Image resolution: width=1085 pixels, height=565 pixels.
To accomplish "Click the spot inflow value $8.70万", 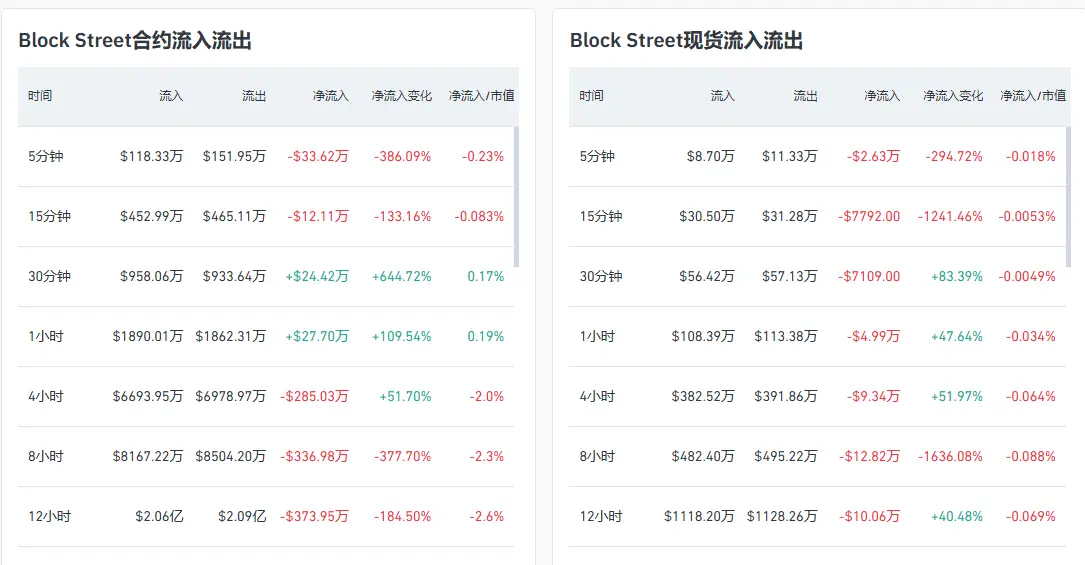I will click(x=711, y=156).
